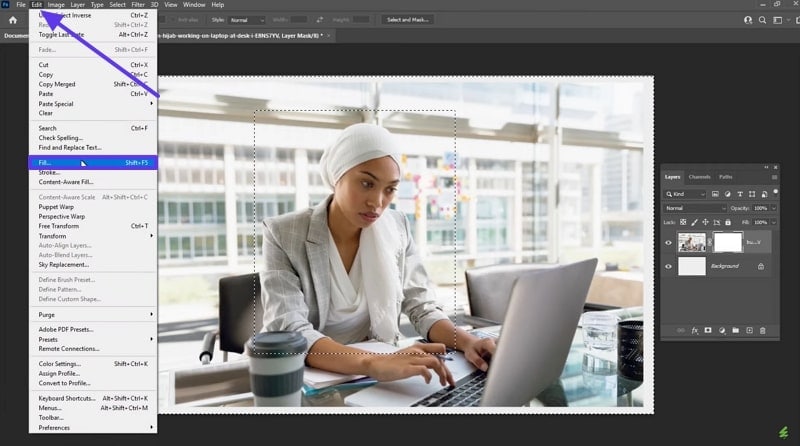Open the Style Normal dropdown
Image resolution: width=800 pixels, height=446 pixels.
coord(247,20)
